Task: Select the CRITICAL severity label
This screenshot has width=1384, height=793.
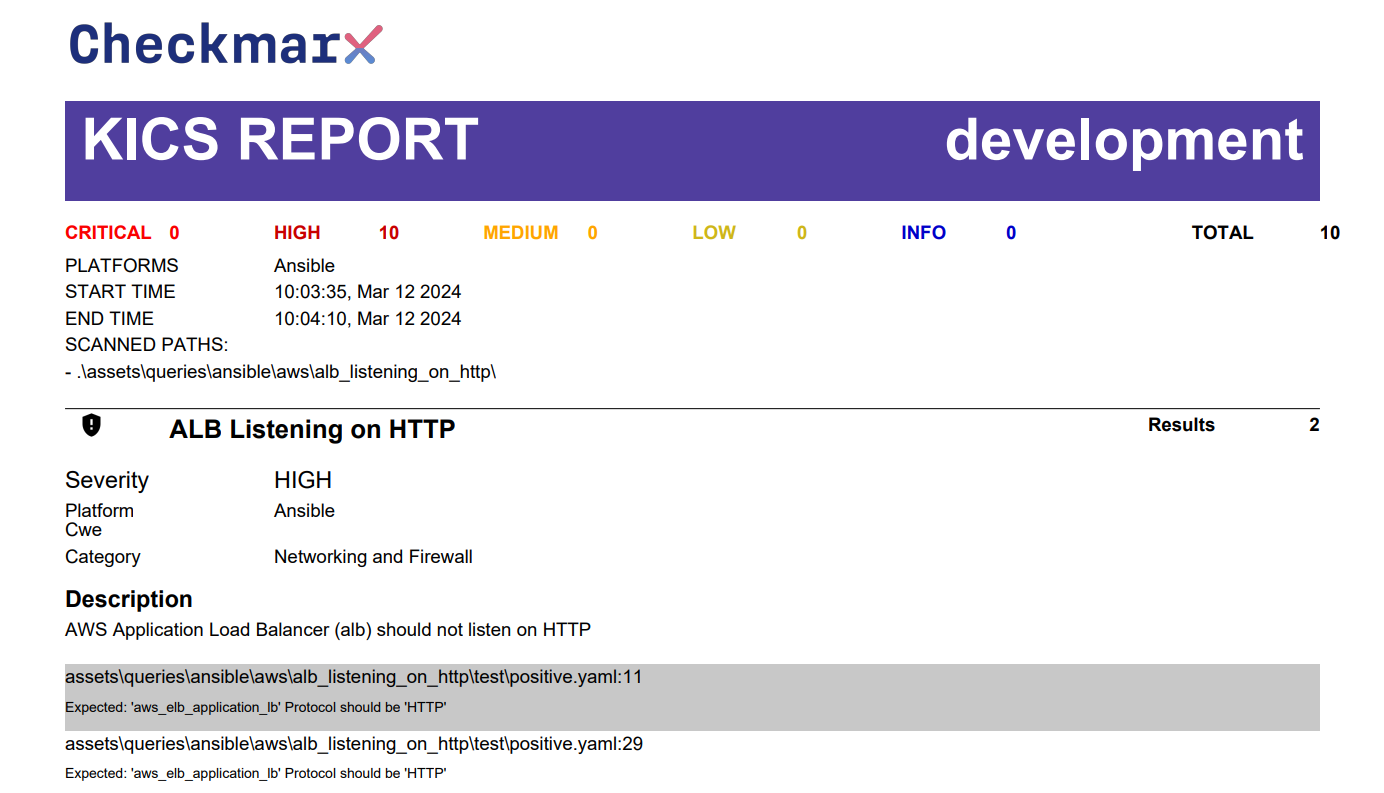Action: 108,233
